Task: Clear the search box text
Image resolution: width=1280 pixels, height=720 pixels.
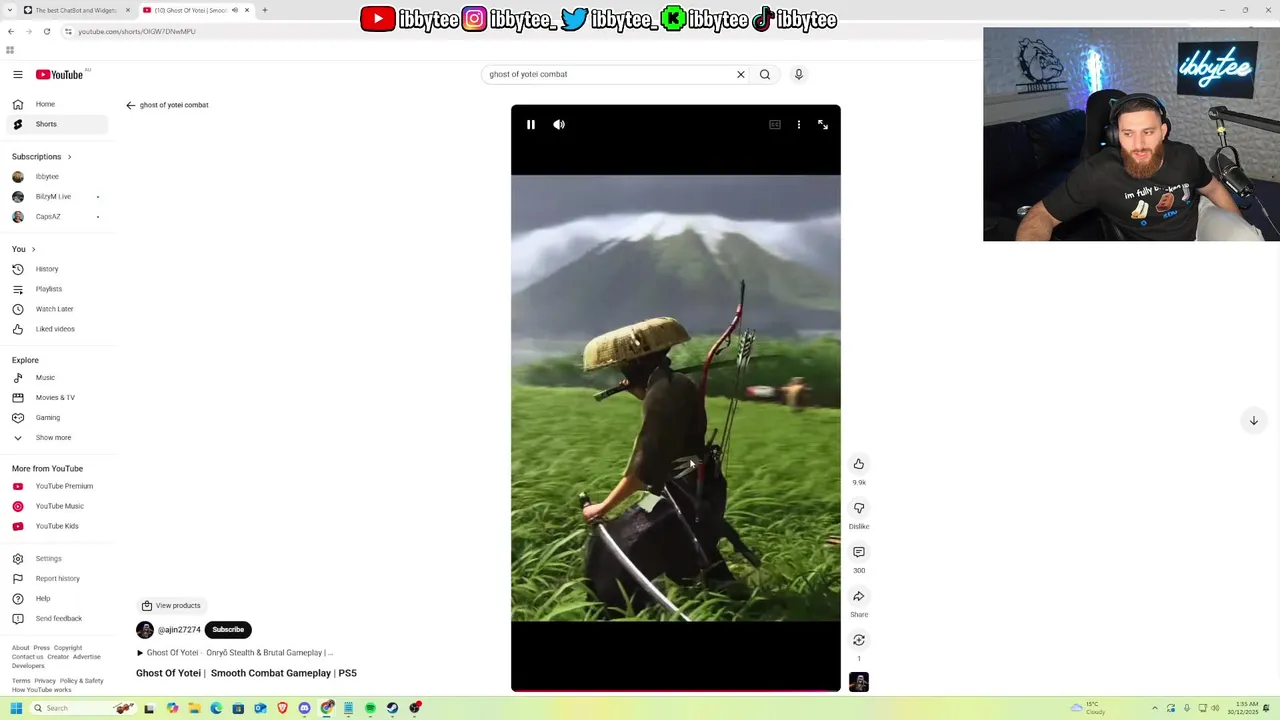Action: point(741,74)
